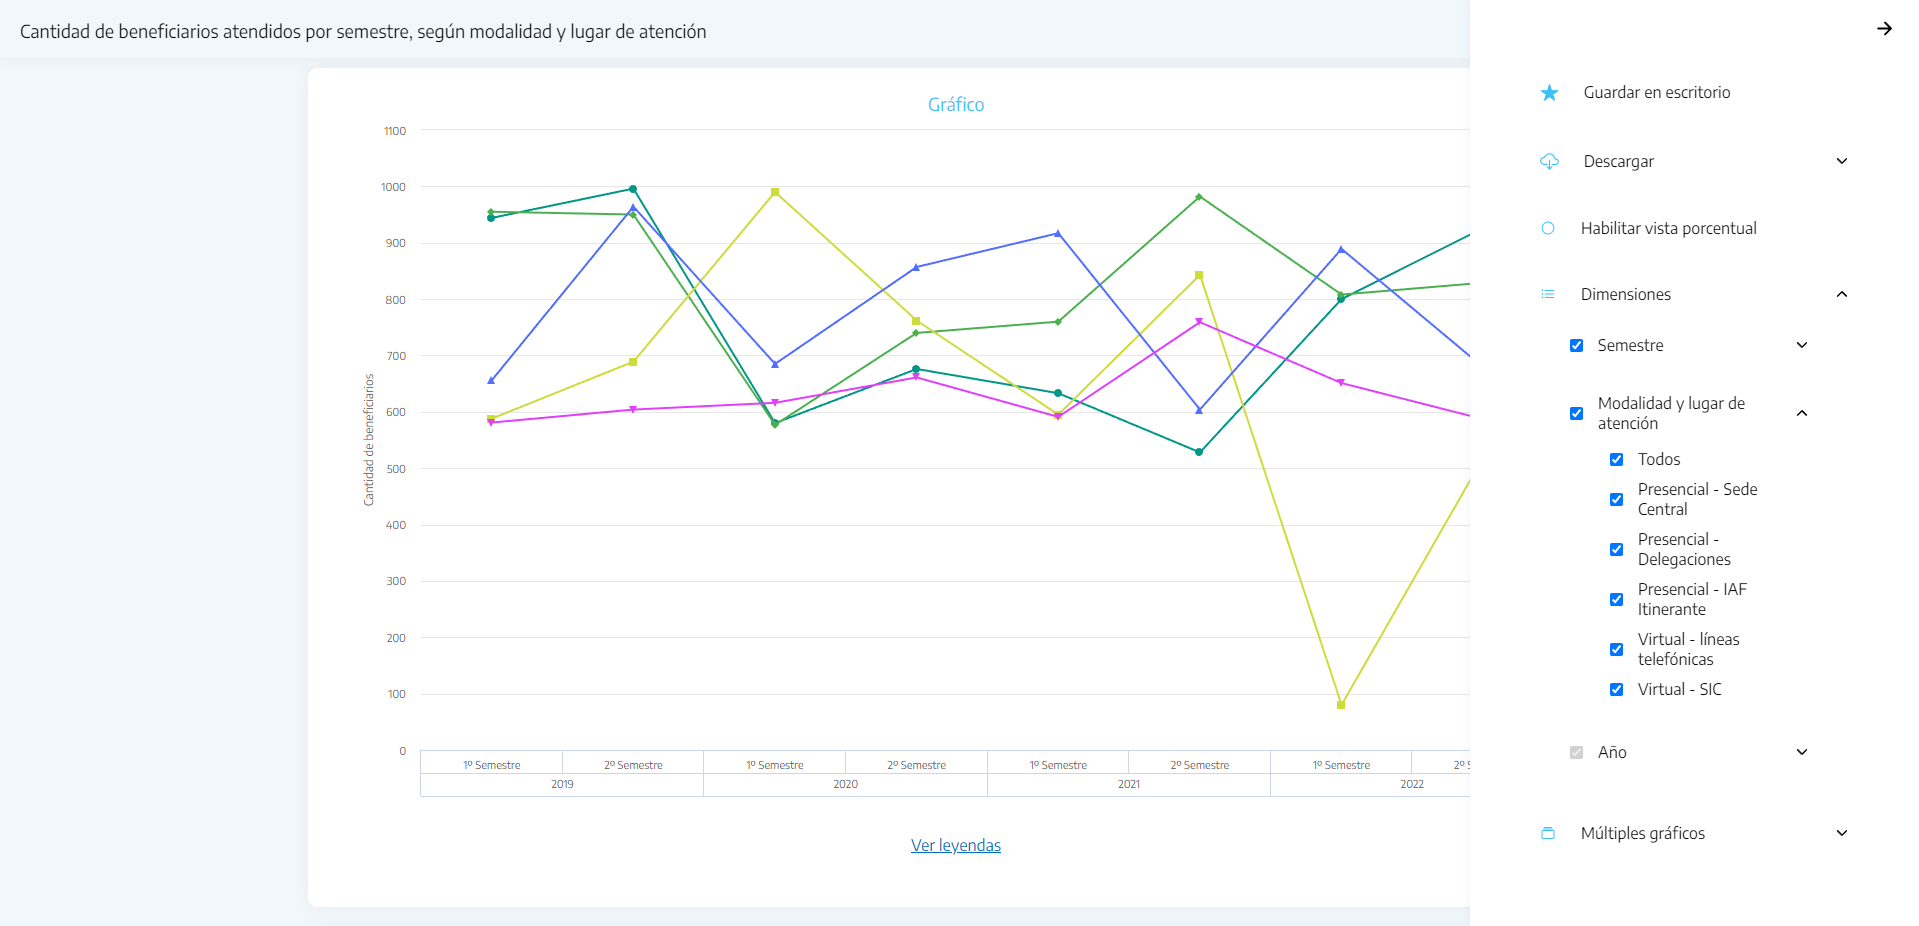Click the Dimensiones list icon
Screen dimensions: 1919x926
coord(1548,294)
